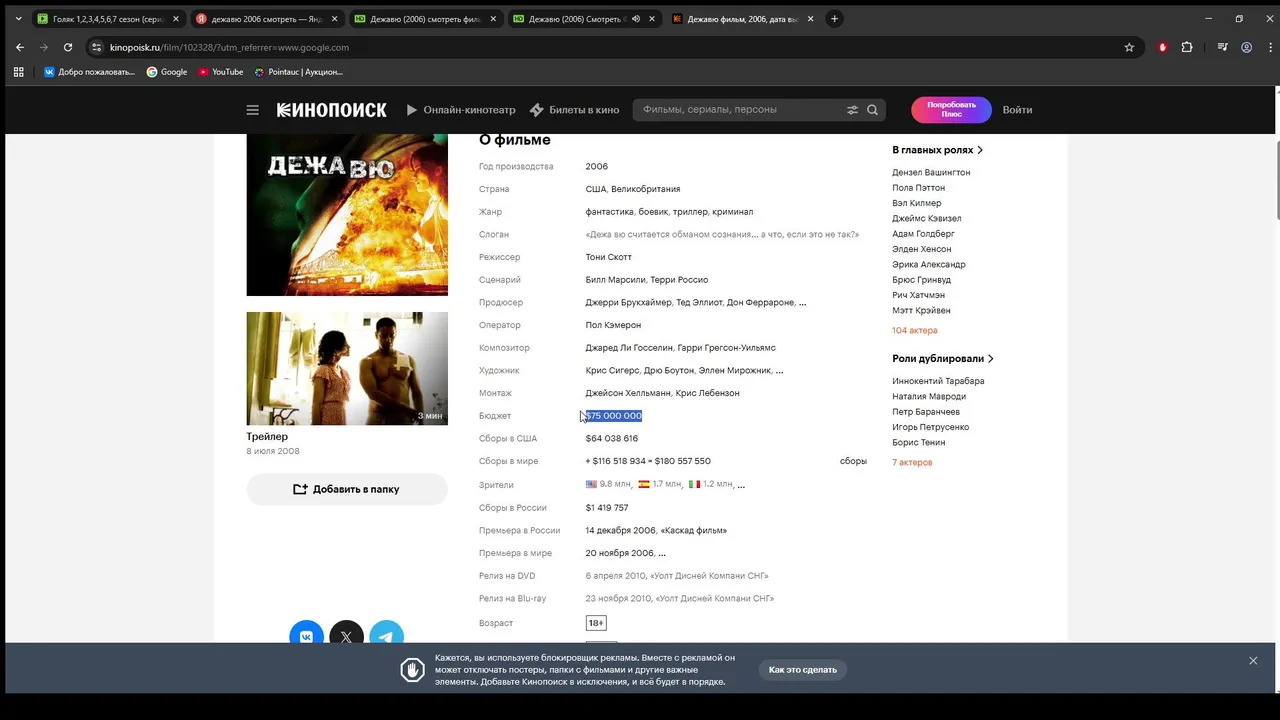
Task: Open year 2006 link
Action: pyautogui.click(x=596, y=167)
